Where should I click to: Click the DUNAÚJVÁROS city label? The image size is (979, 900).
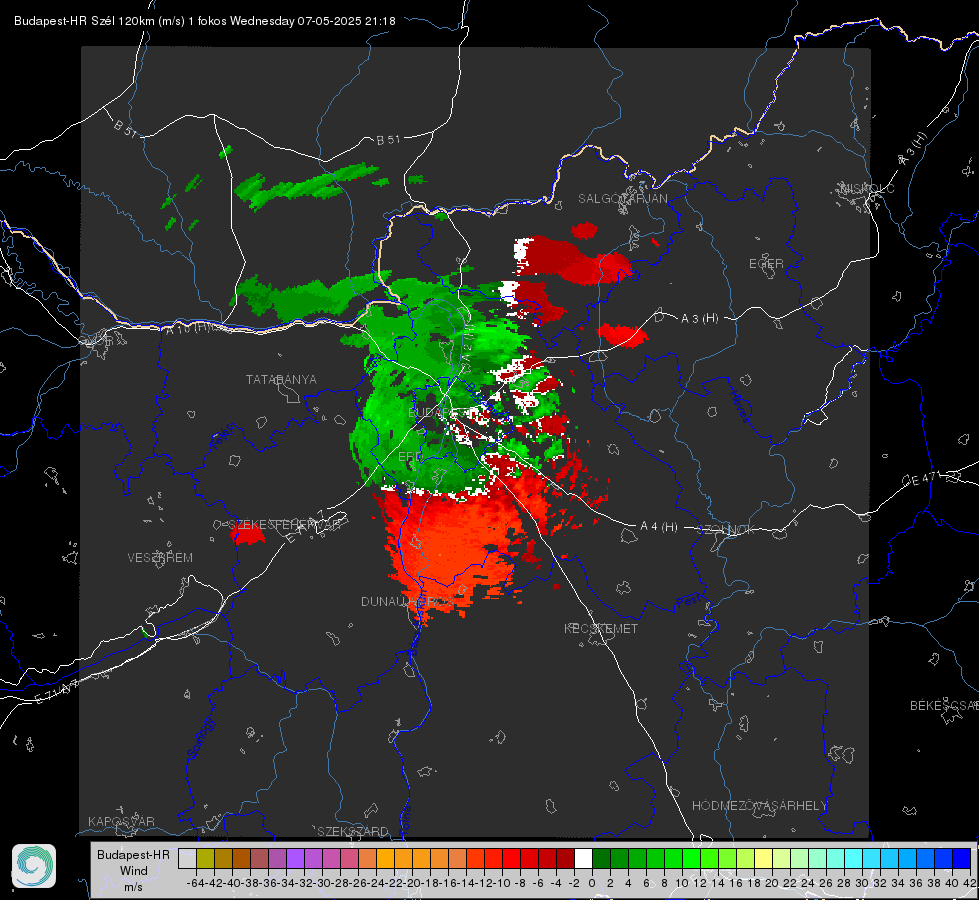tap(407, 601)
